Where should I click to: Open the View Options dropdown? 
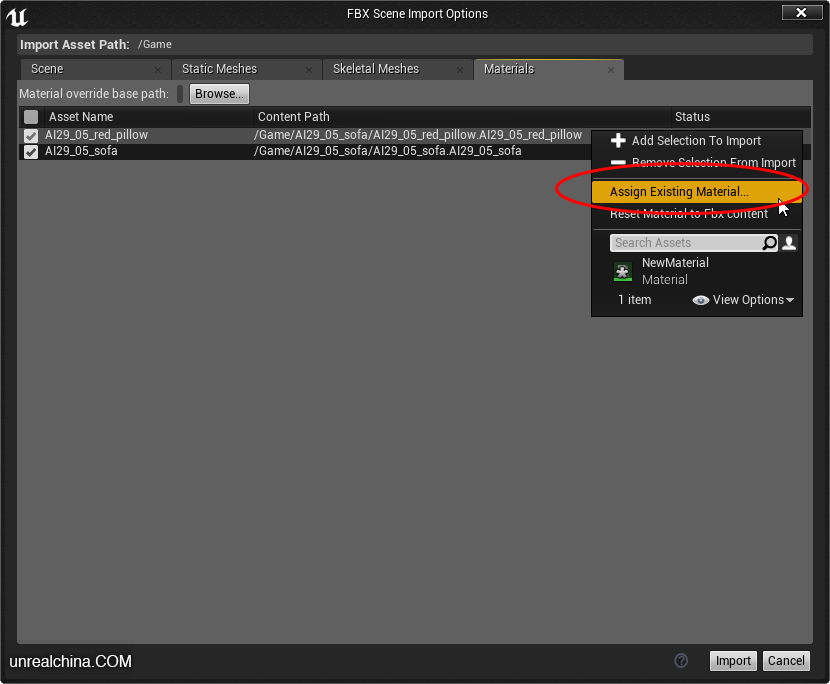[743, 300]
